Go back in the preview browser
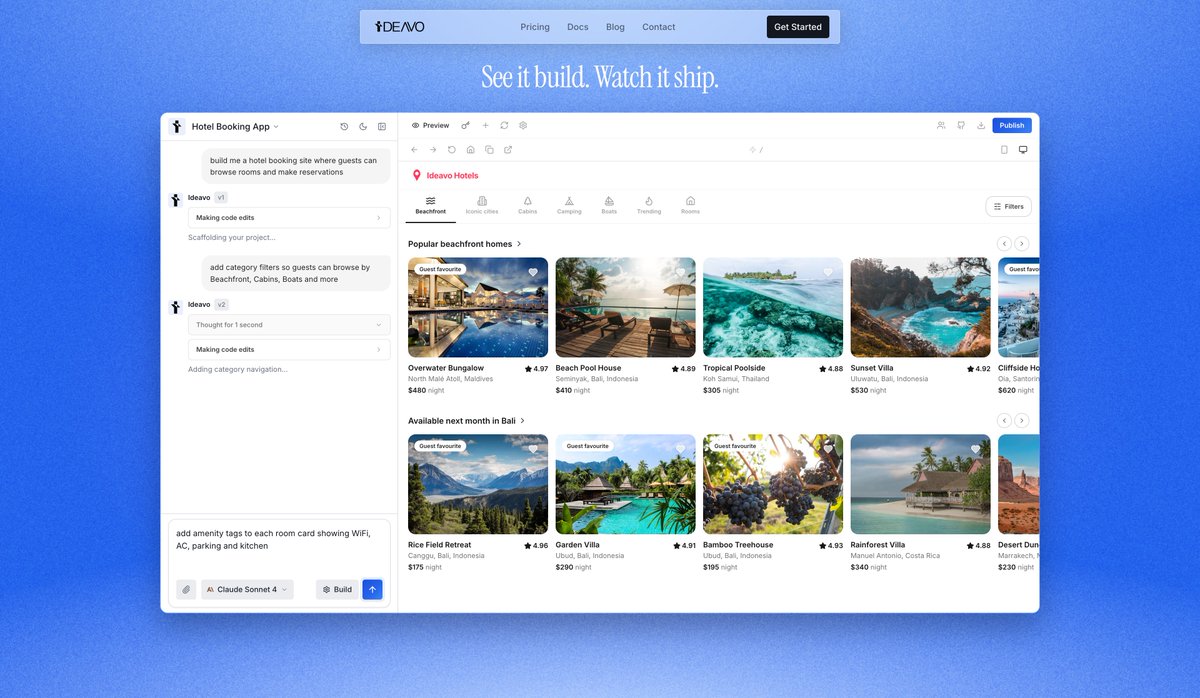Image resolution: width=1200 pixels, height=698 pixels. 414,150
